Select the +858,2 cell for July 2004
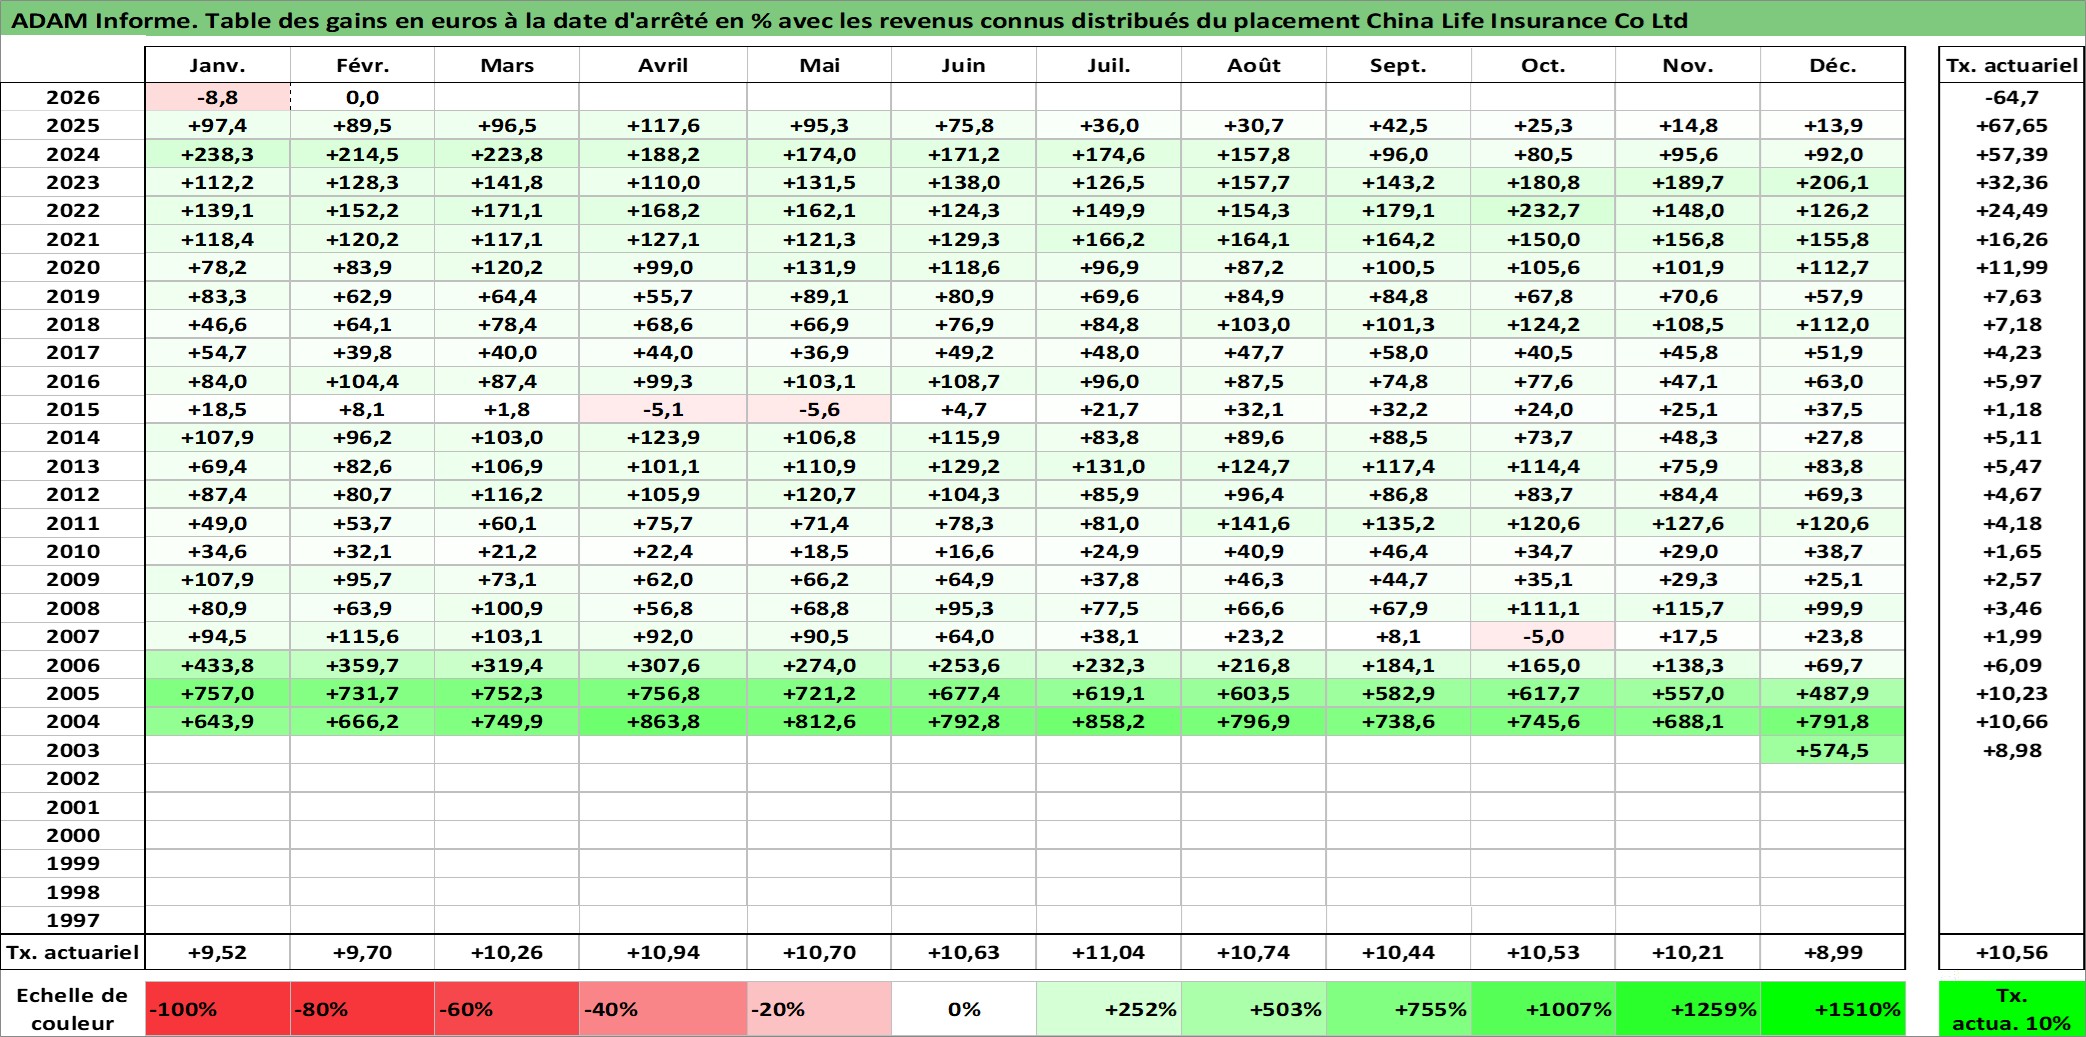Image resolution: width=2086 pixels, height=1037 pixels. [1109, 721]
